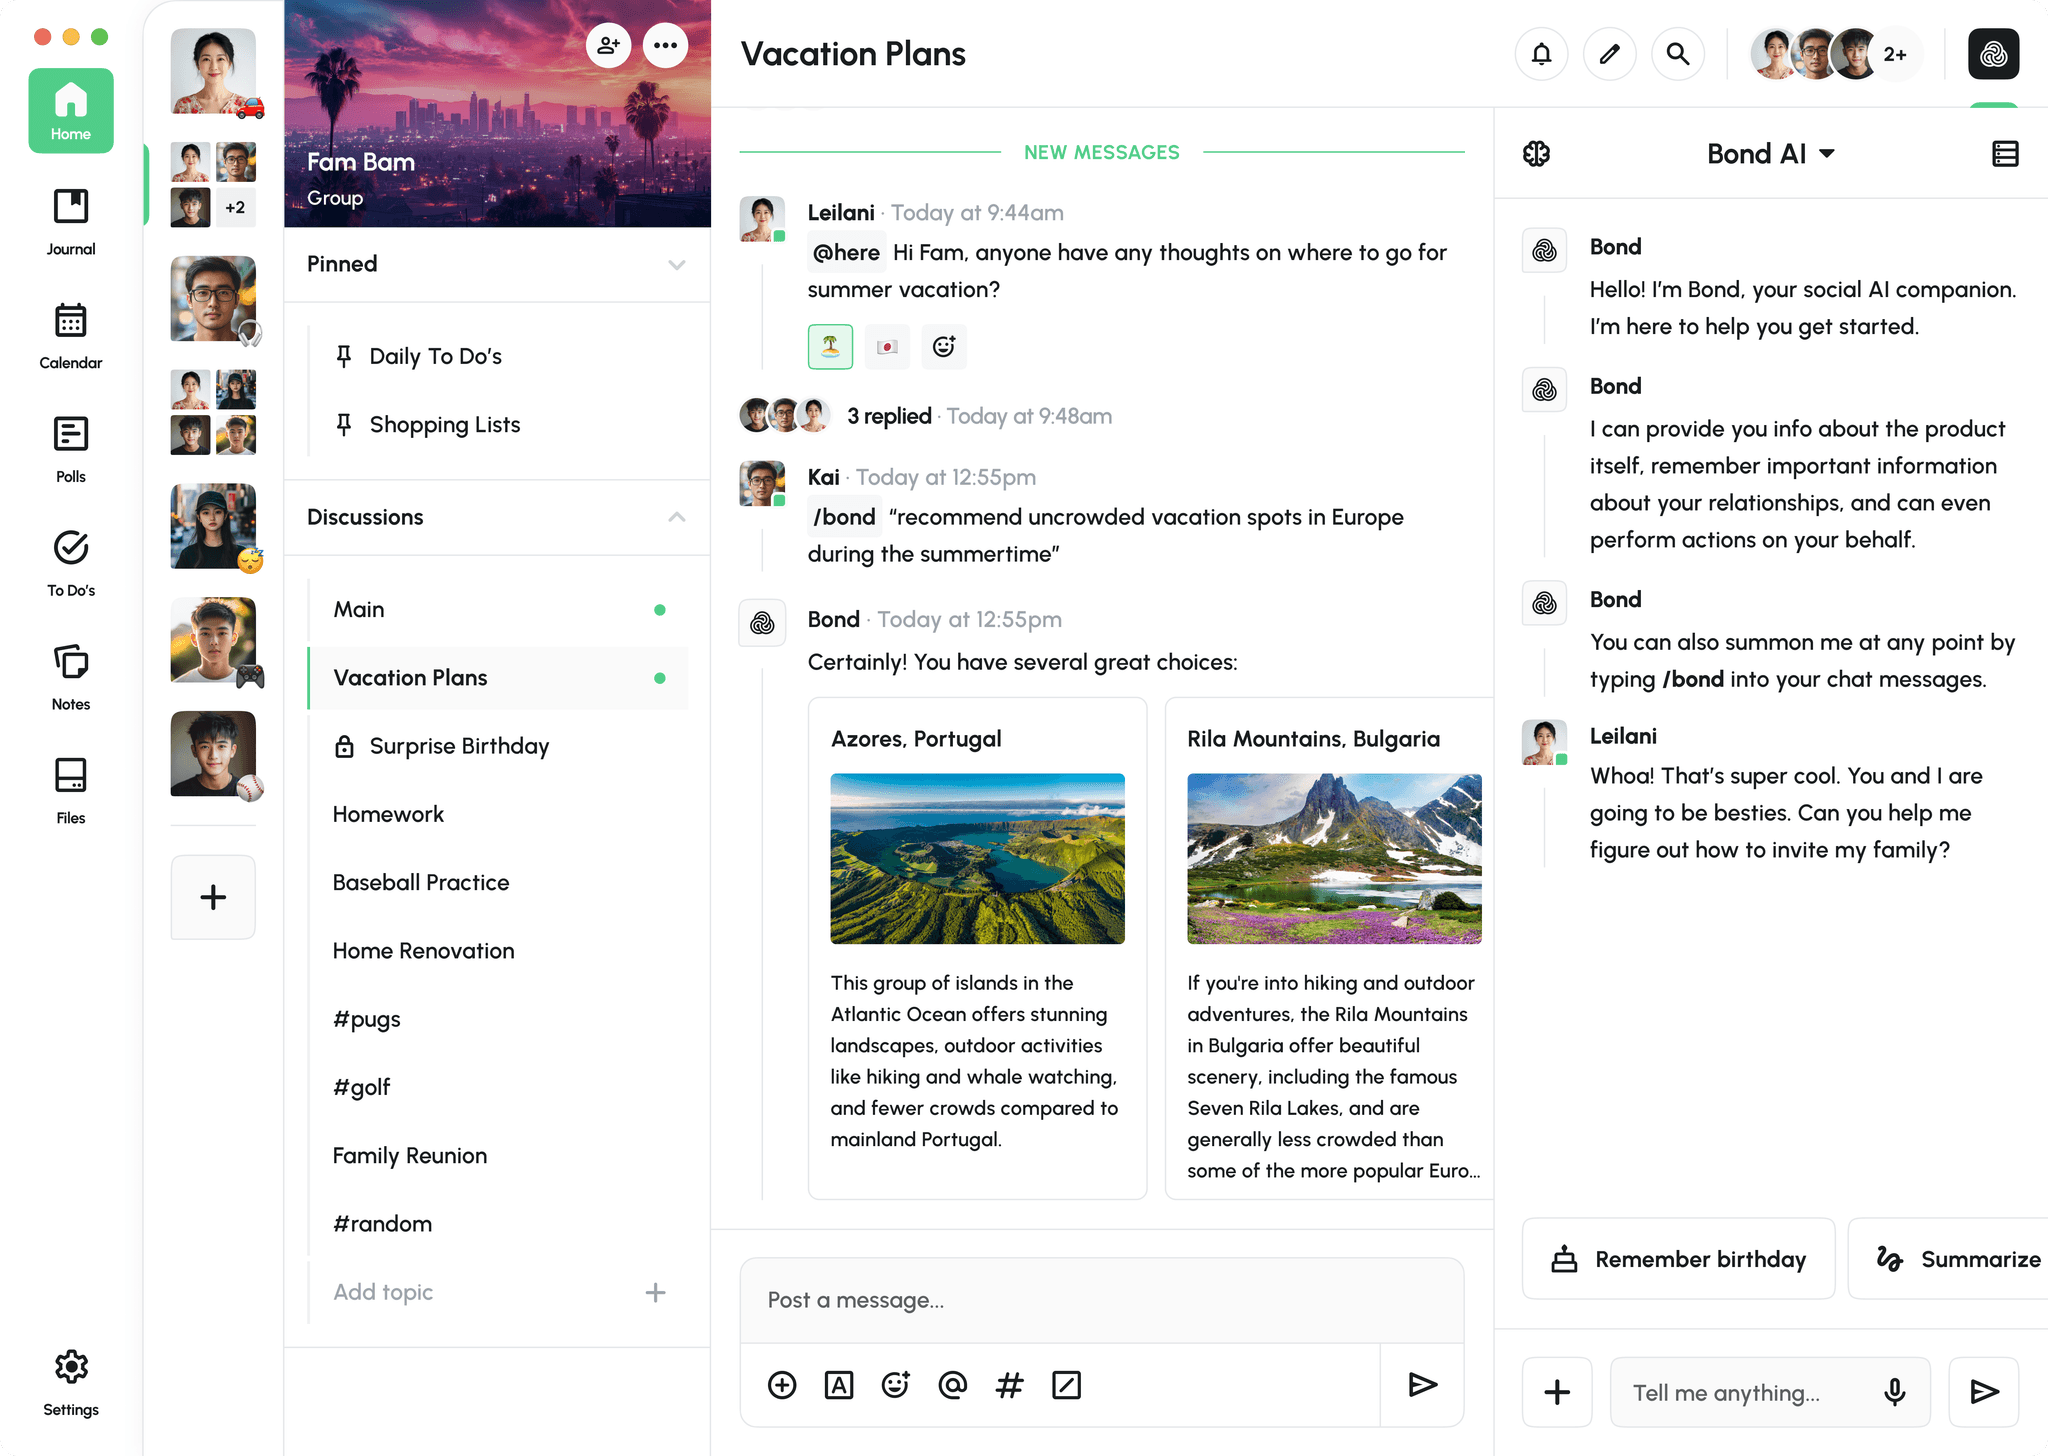The width and height of the screenshot is (2048, 1456).
Task: Open the To Do's section
Action: [x=71, y=563]
